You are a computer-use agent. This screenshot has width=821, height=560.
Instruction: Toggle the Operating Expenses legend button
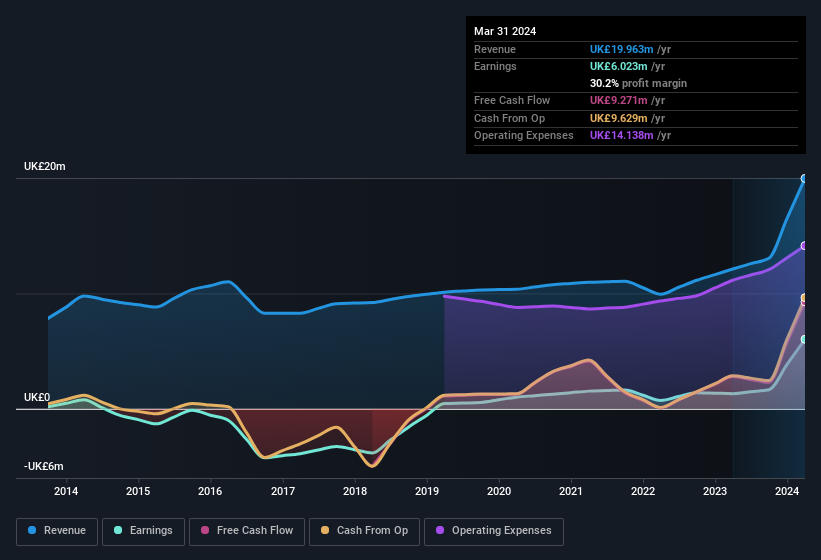[494, 531]
